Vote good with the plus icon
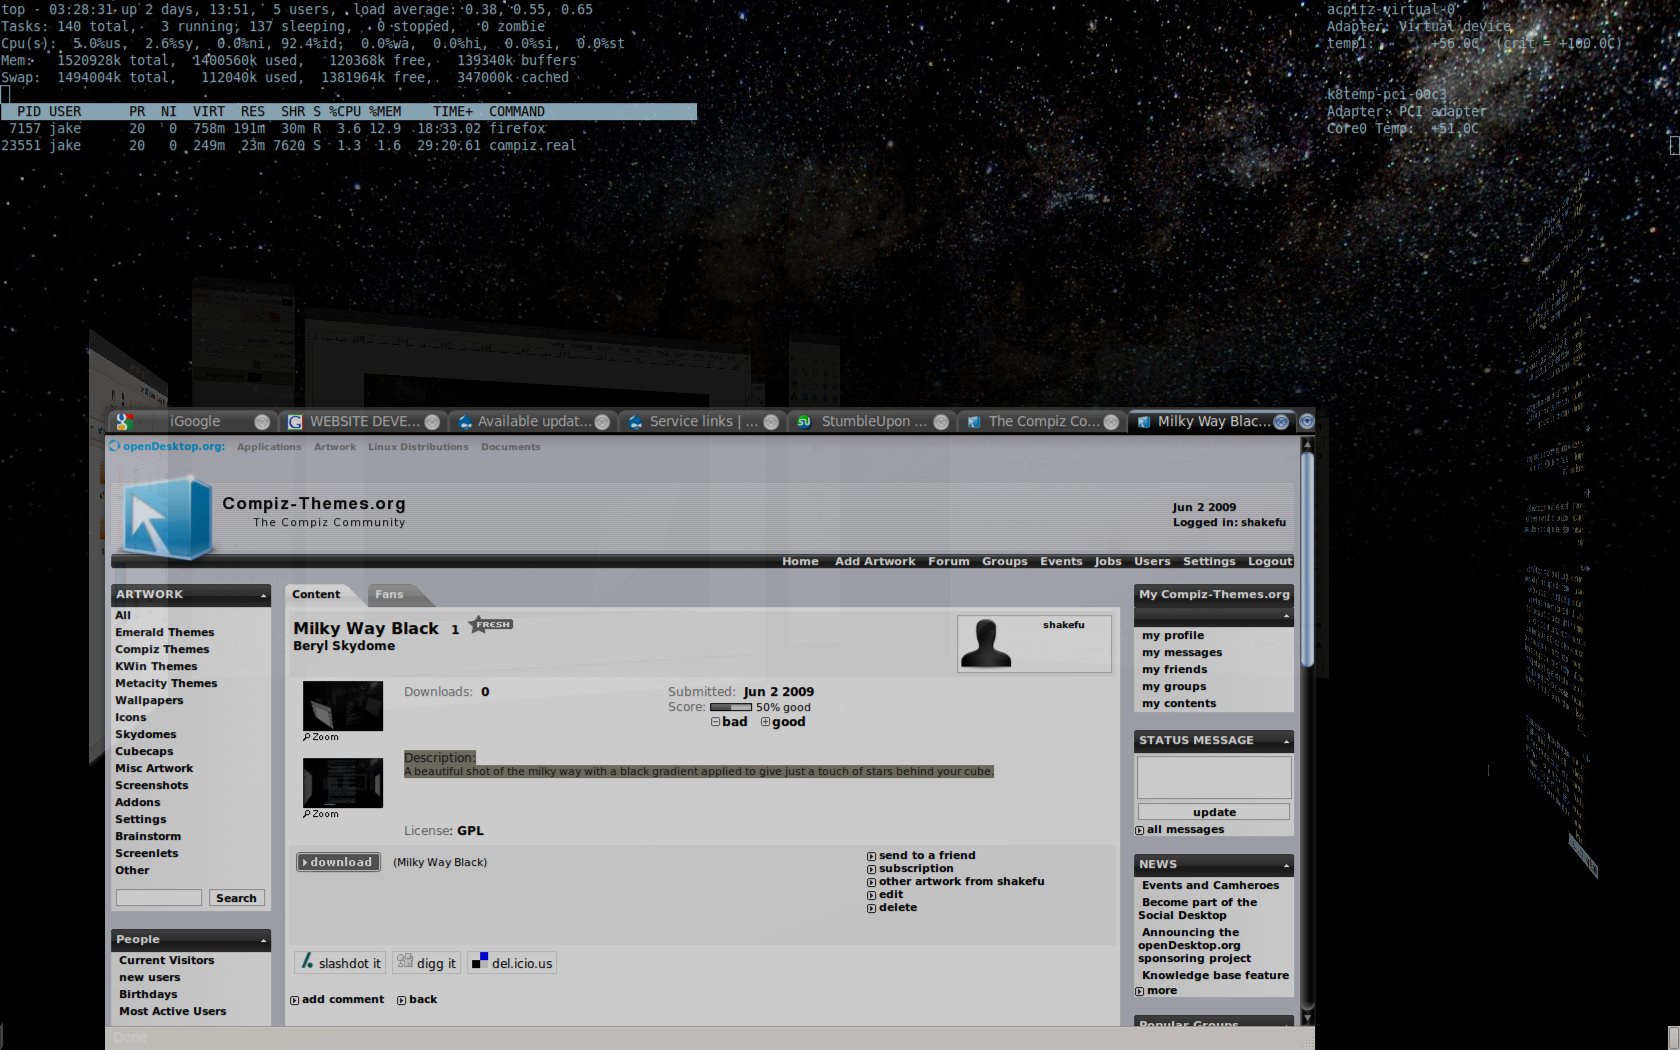The height and width of the screenshot is (1050, 1680). pyautogui.click(x=765, y=722)
